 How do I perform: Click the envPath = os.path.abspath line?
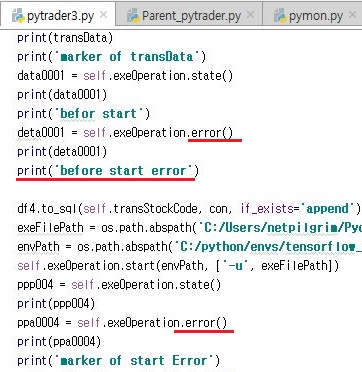(189, 247)
